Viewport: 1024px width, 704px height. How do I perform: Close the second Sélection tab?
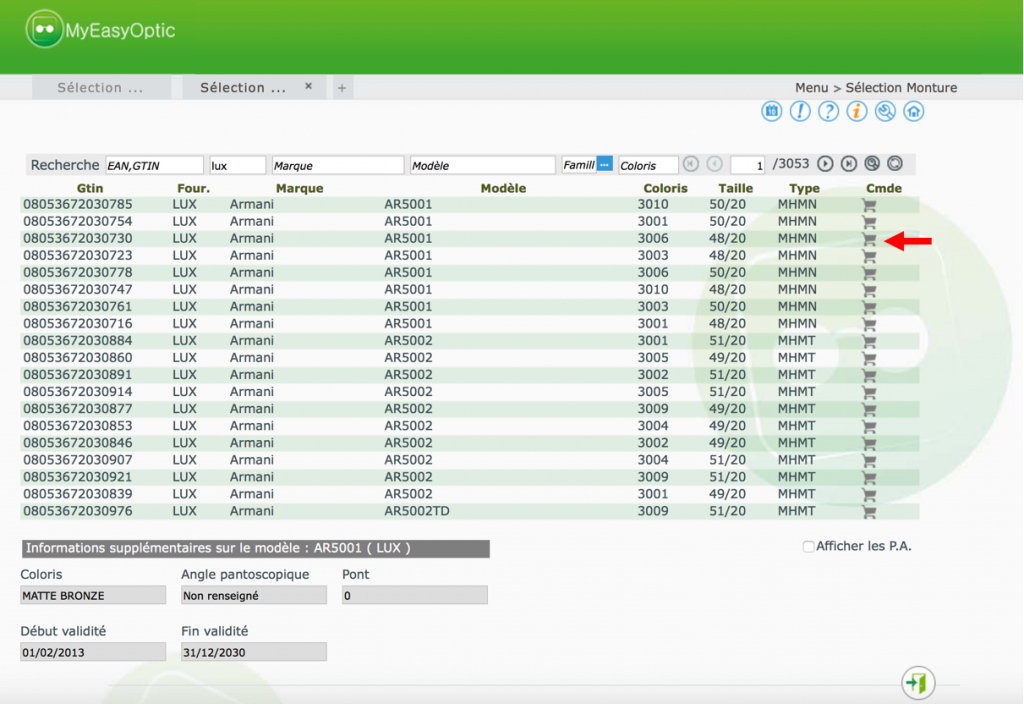pyautogui.click(x=308, y=86)
